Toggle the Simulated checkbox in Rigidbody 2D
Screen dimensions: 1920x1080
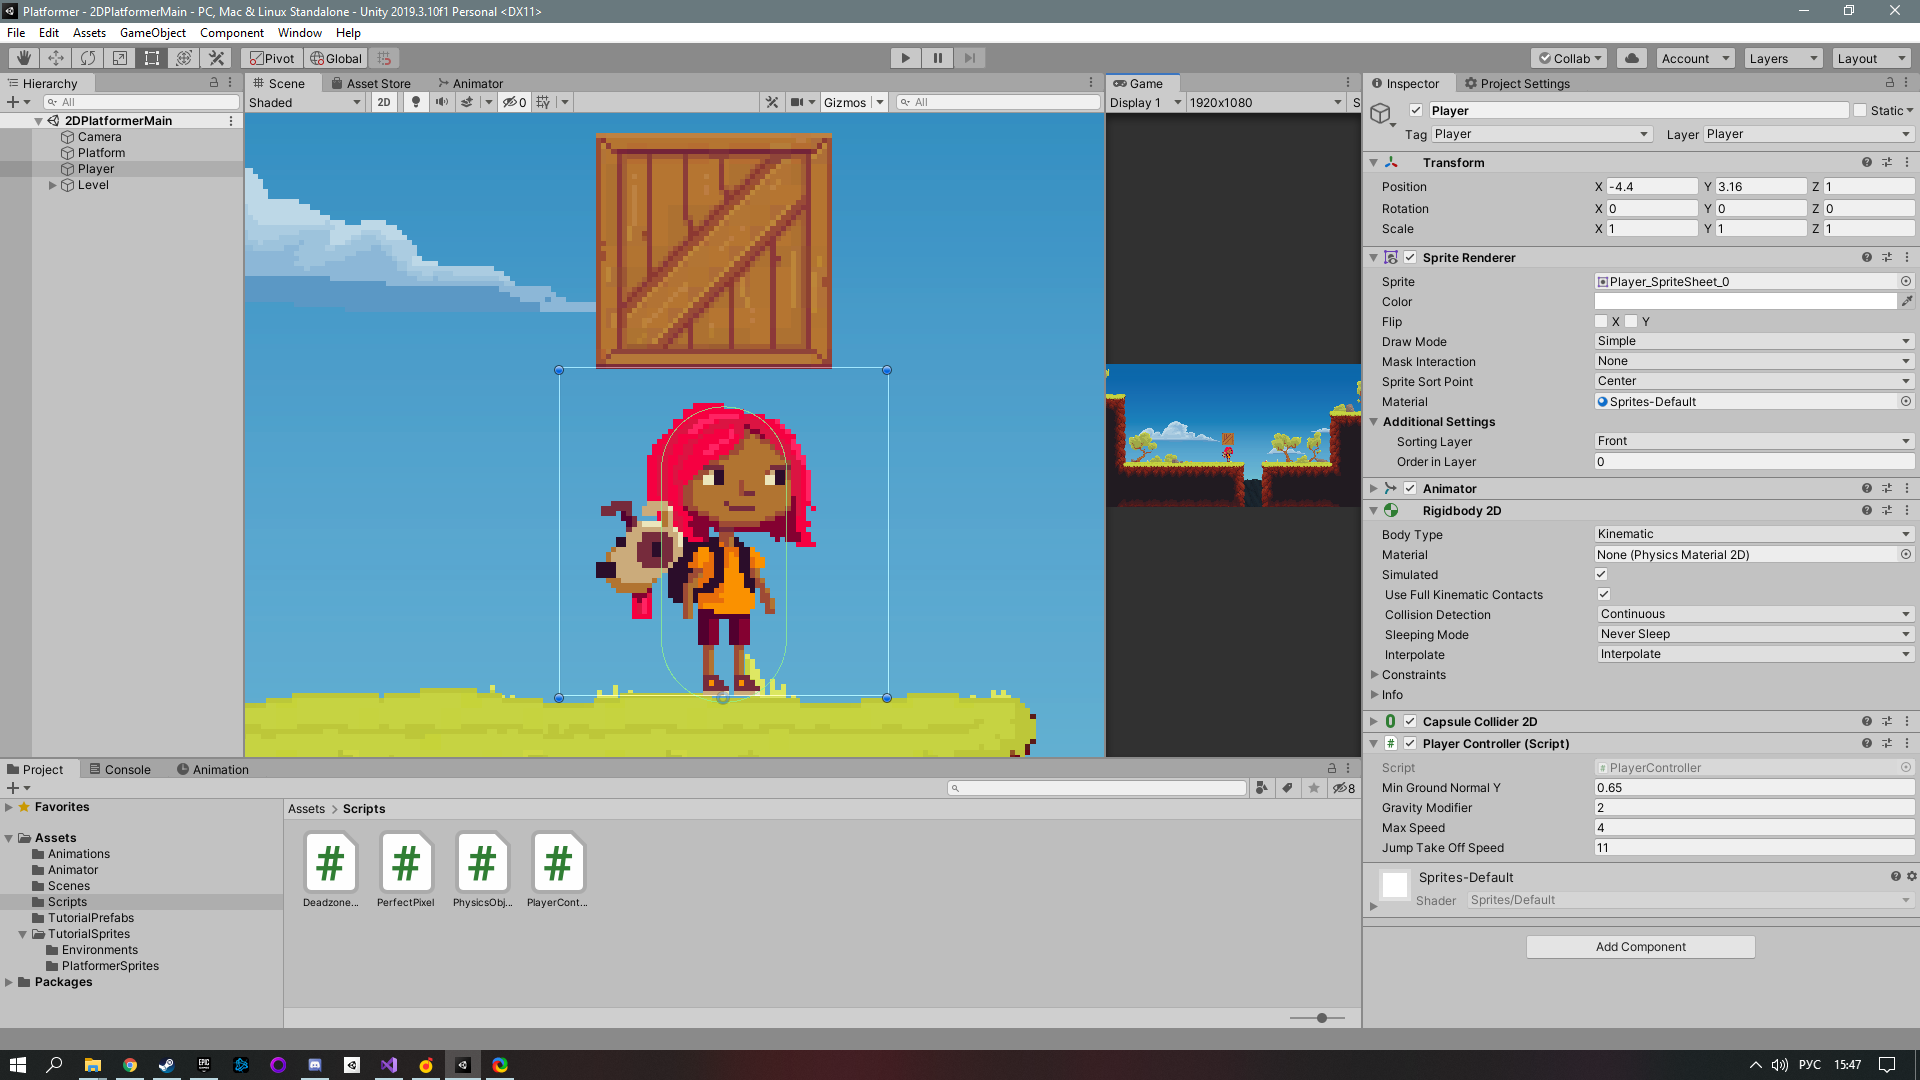coord(1601,574)
